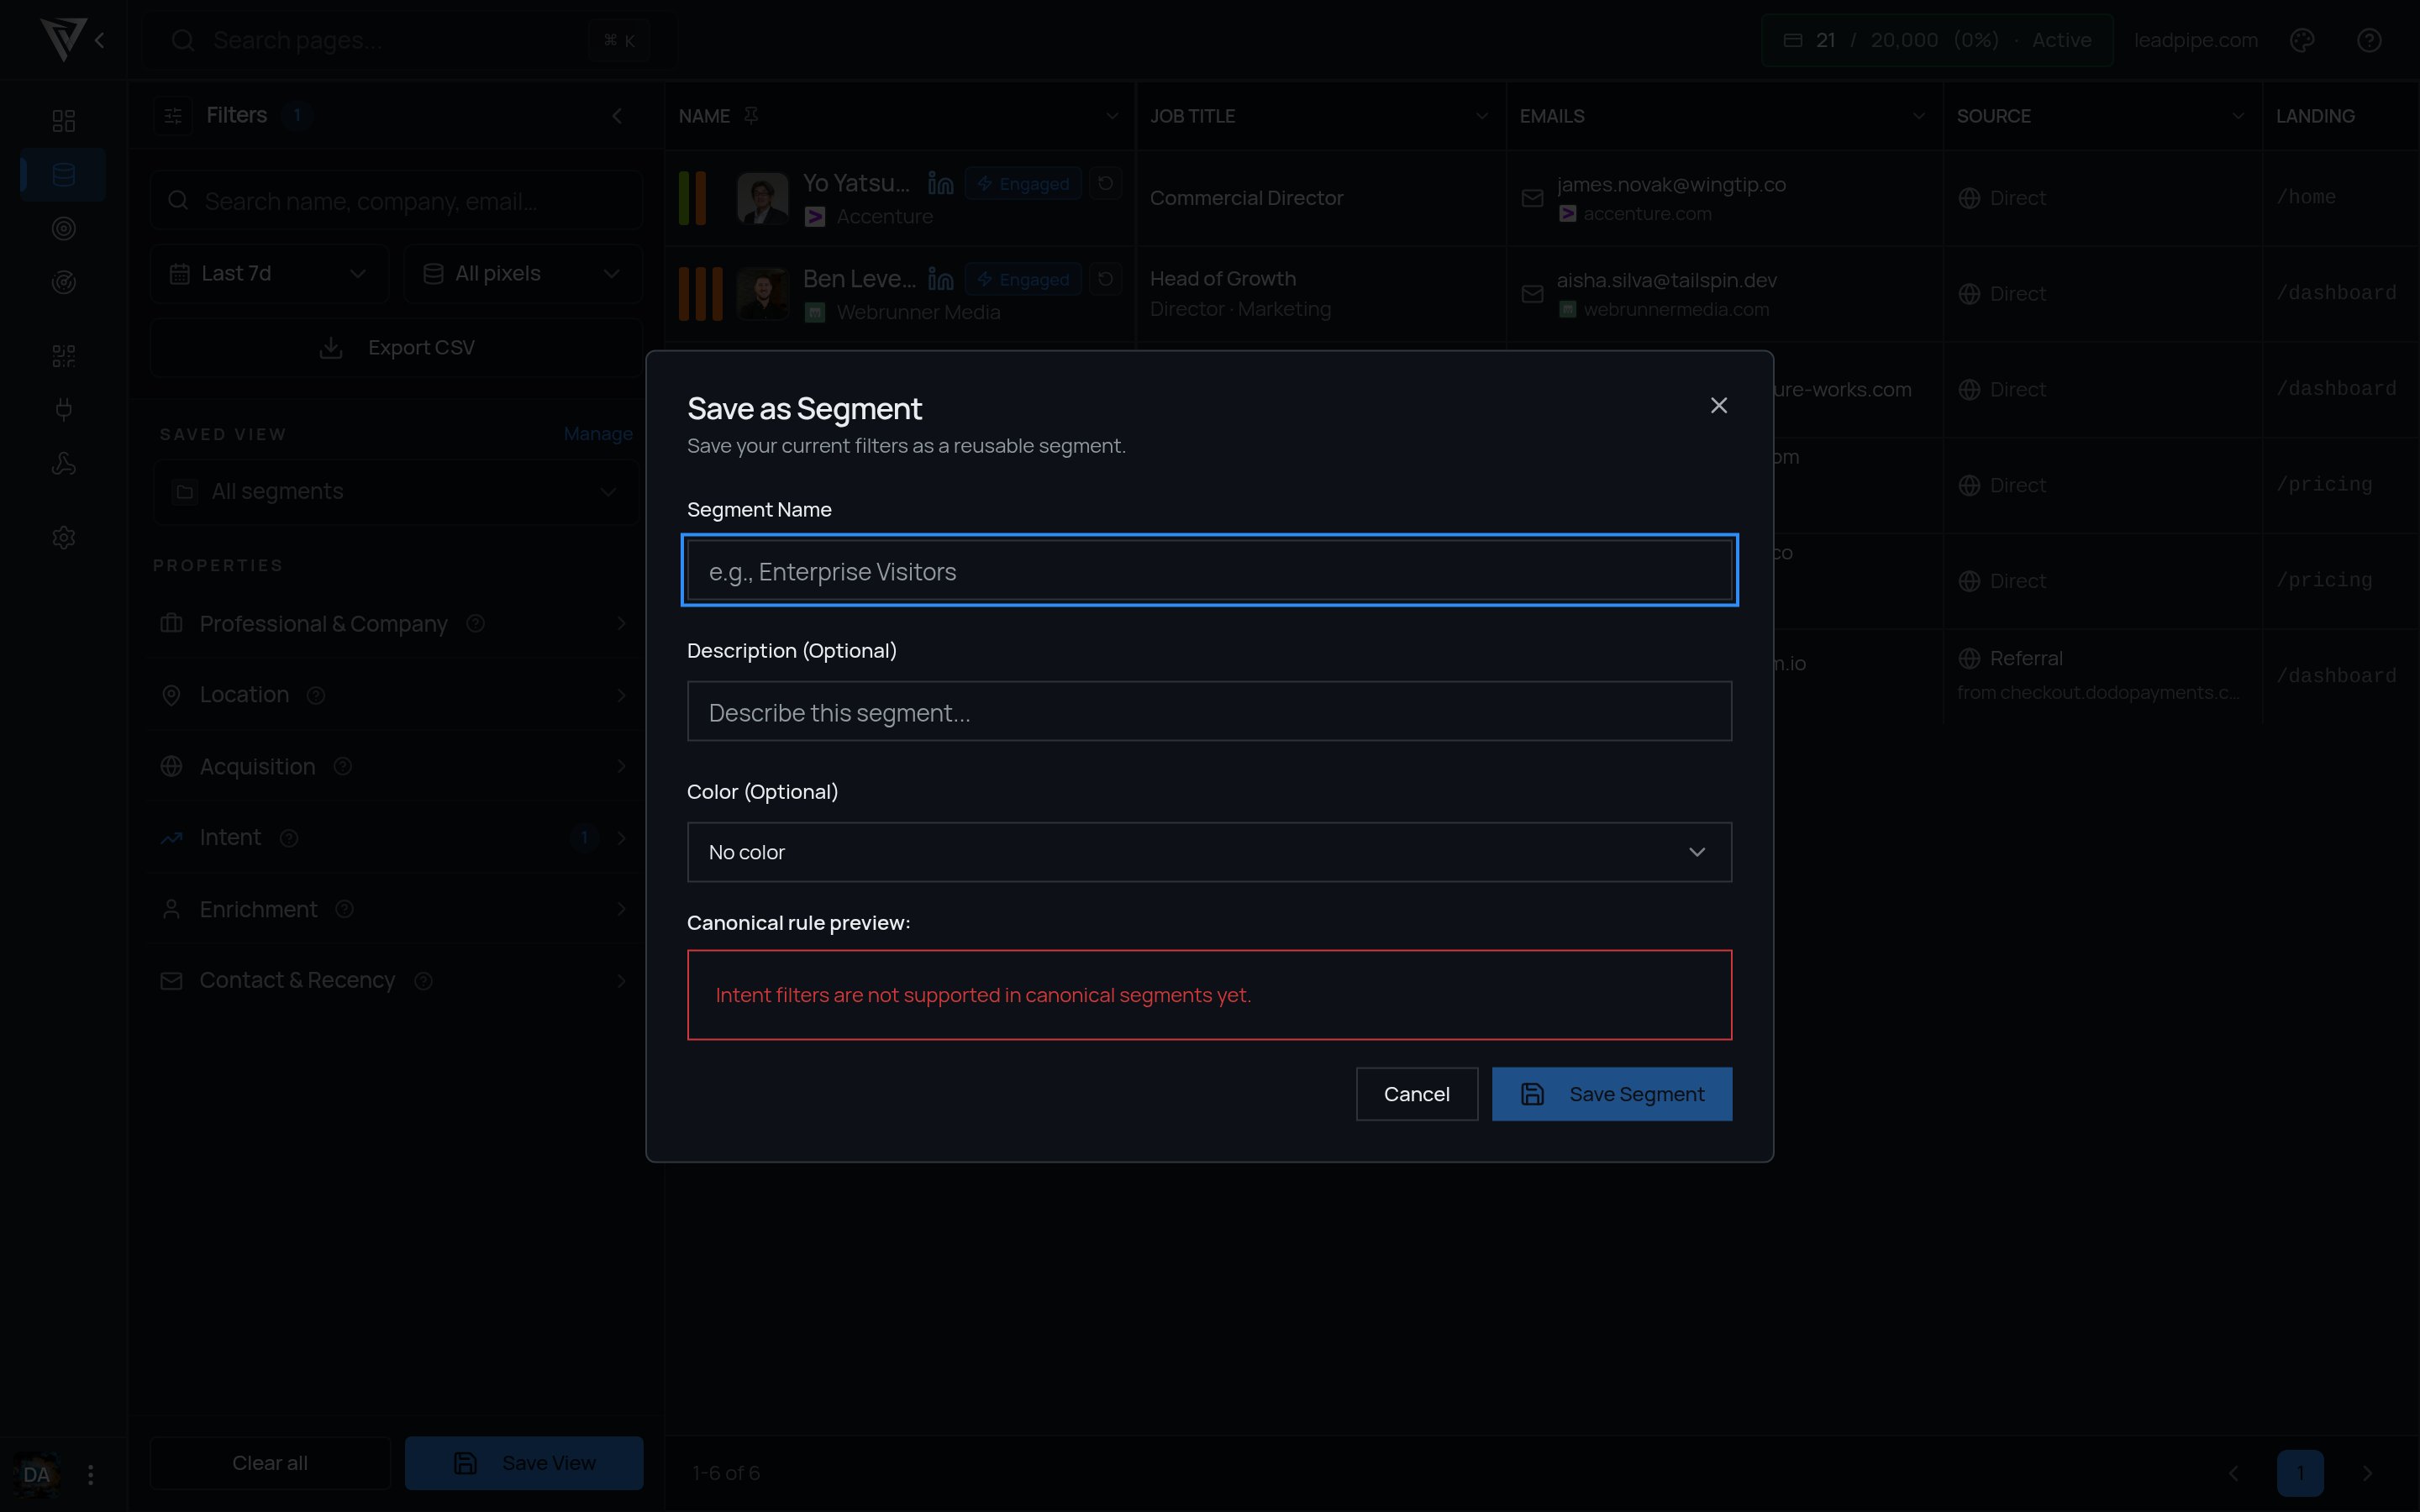This screenshot has height=1512, width=2420.
Task: Click the Save Segment button
Action: [1611, 1094]
